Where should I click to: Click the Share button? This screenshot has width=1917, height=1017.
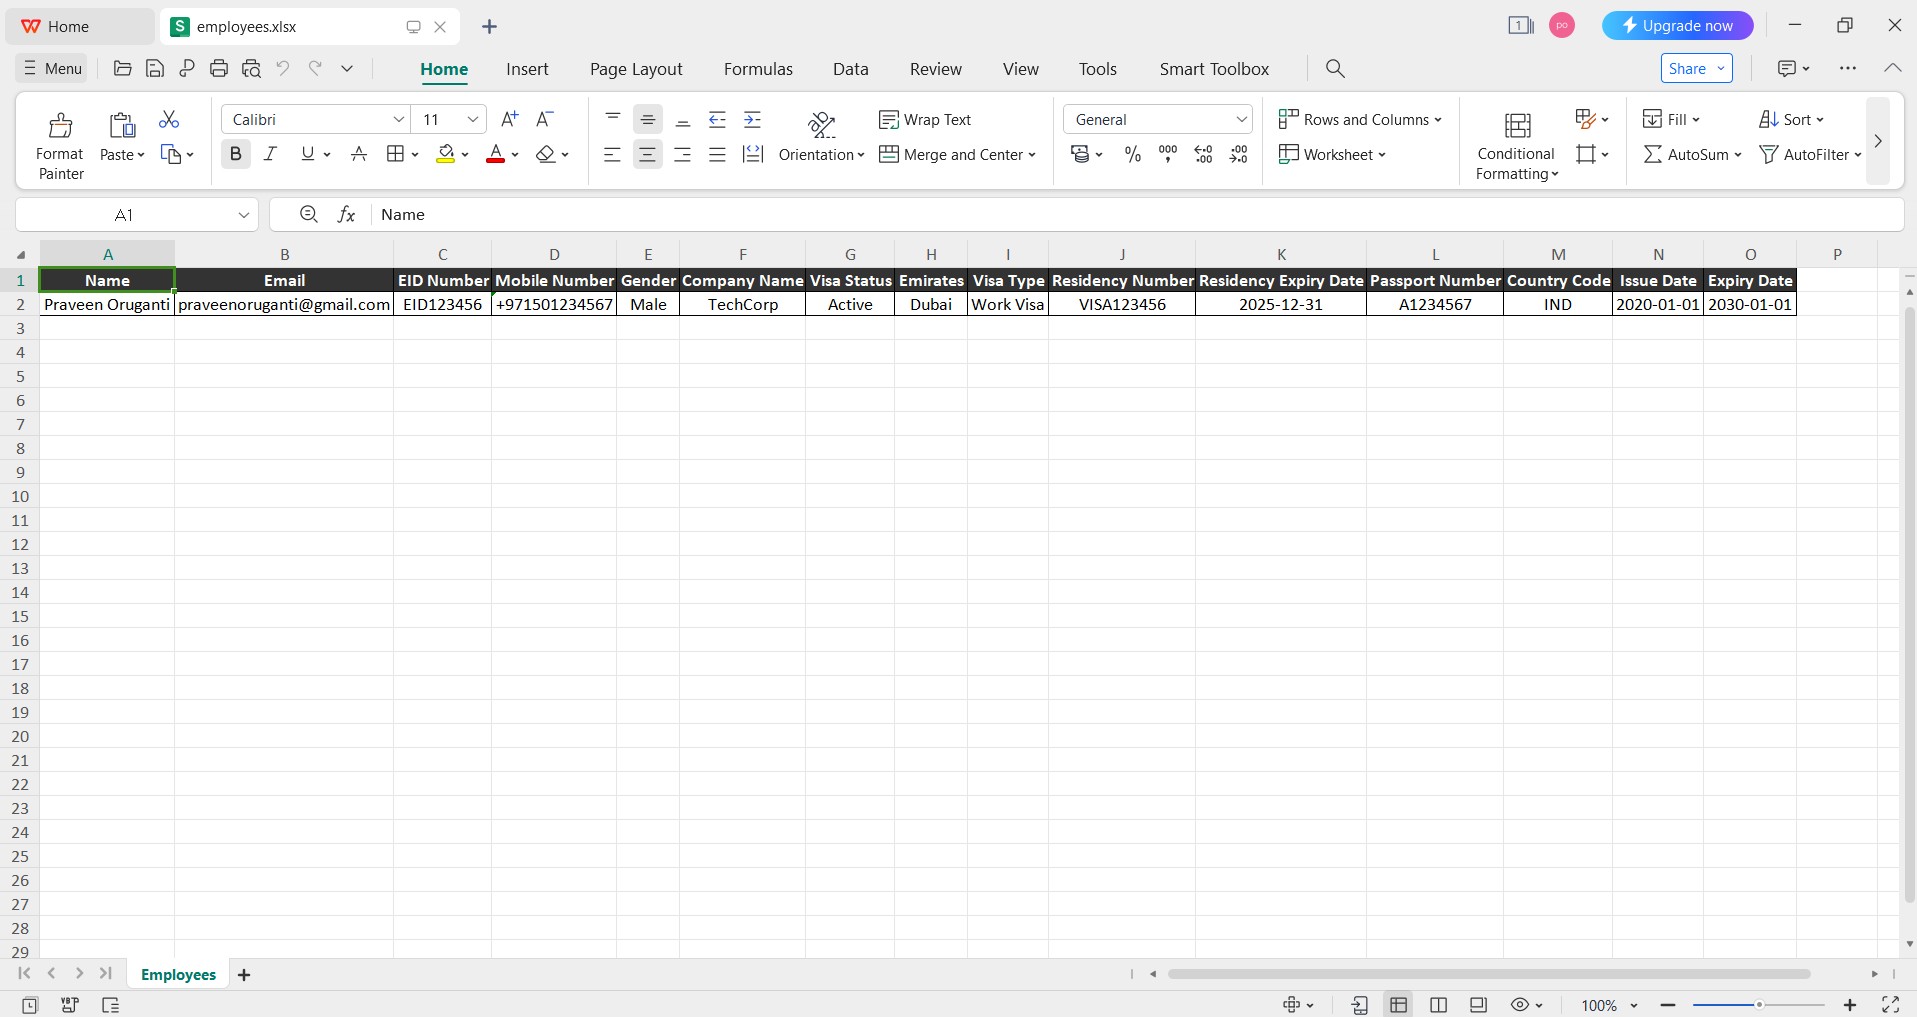pyautogui.click(x=1697, y=68)
